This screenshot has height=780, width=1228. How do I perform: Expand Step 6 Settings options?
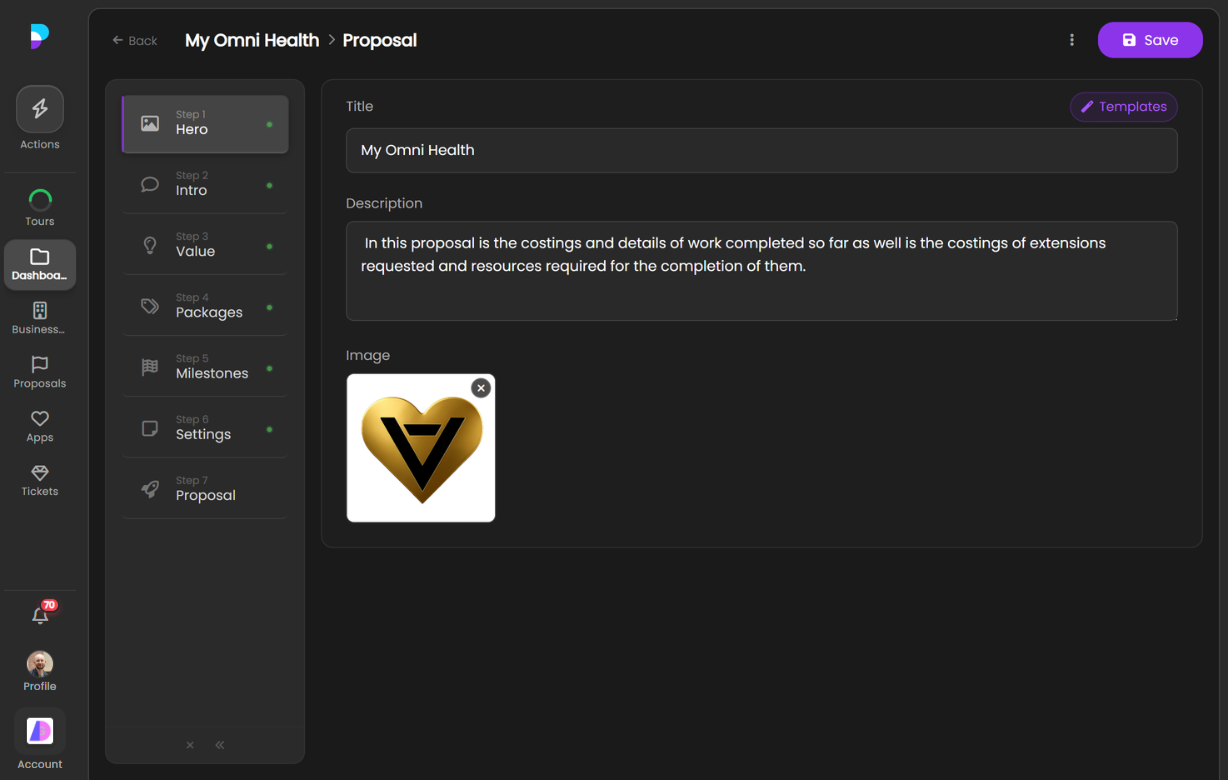[x=204, y=428]
